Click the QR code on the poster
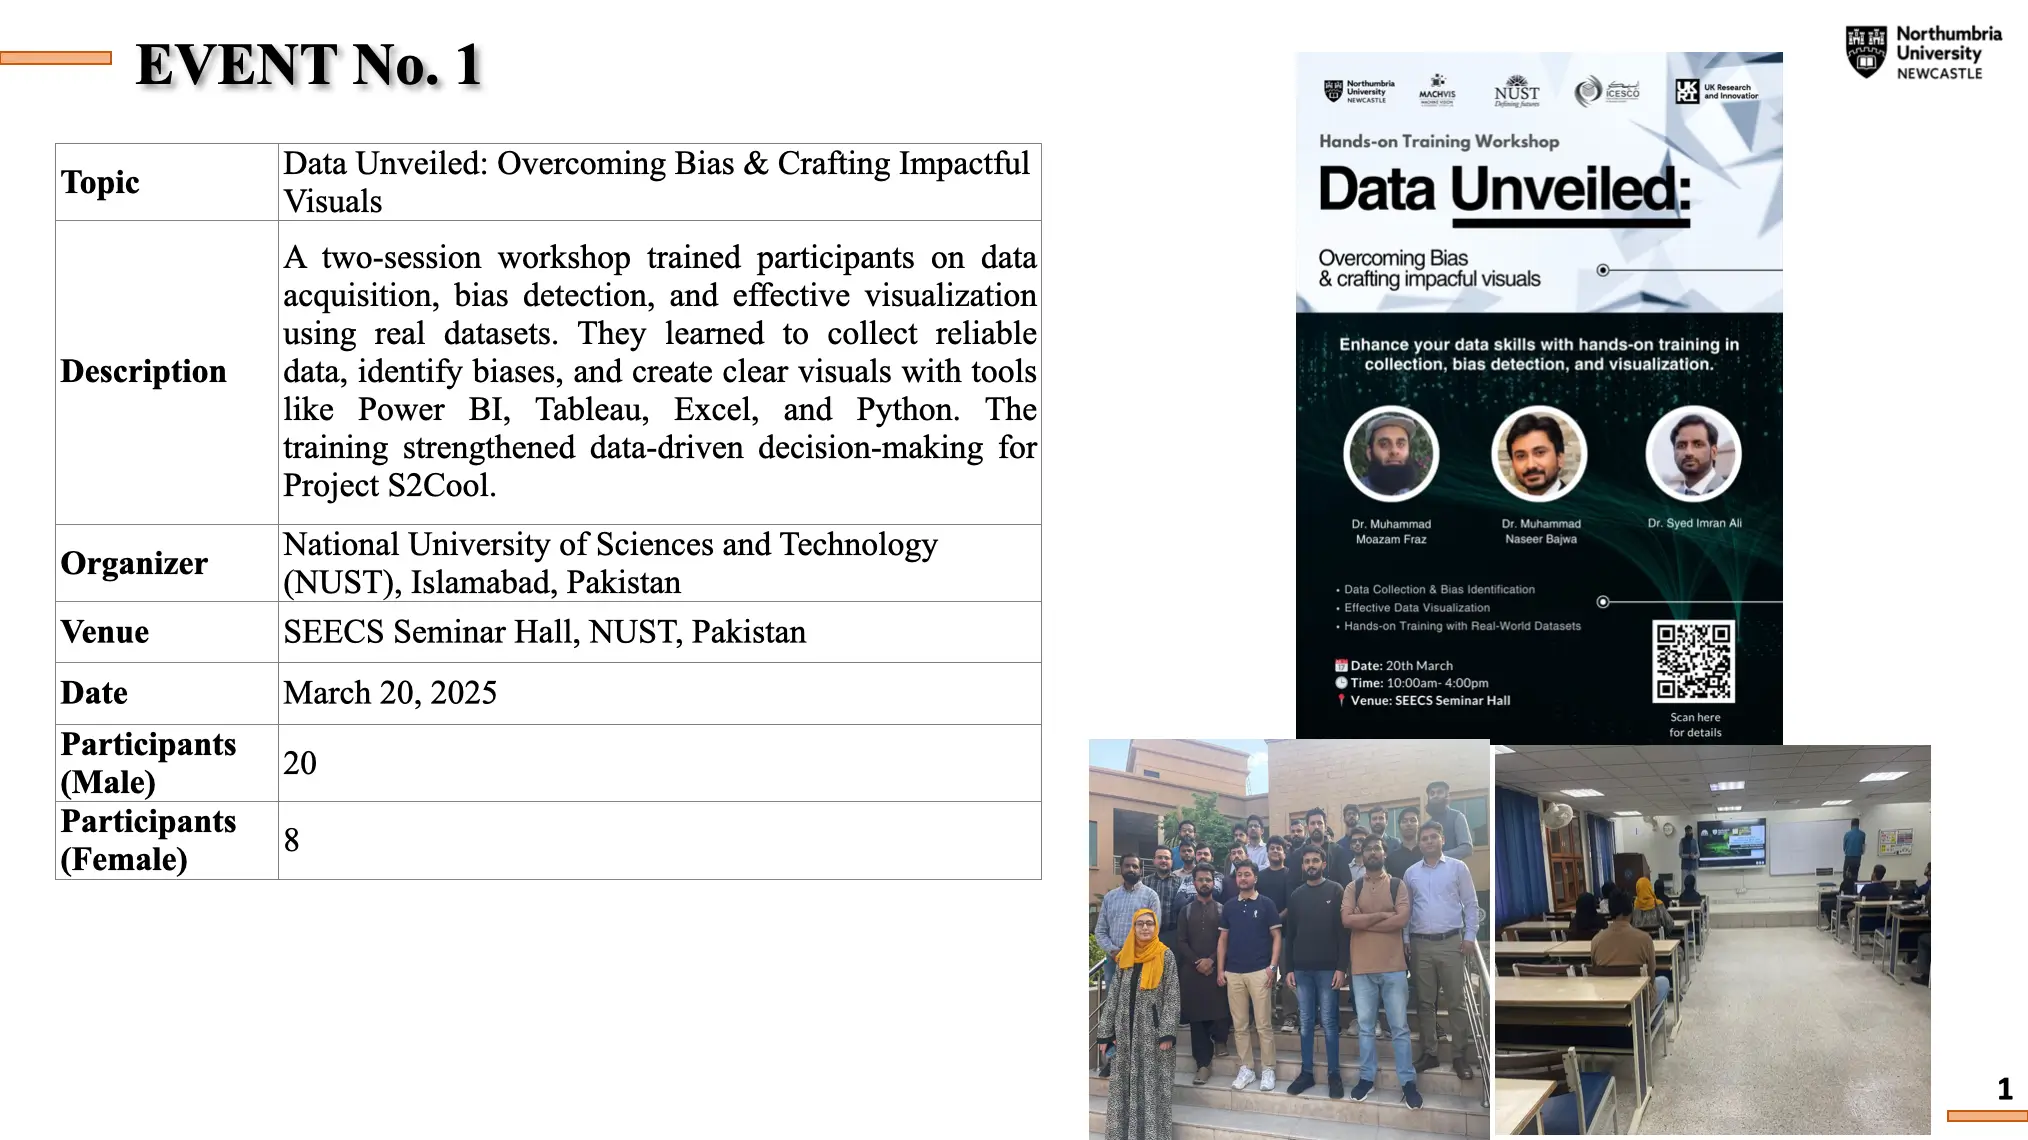Screen dimensions: 2028x1140 1693,661
